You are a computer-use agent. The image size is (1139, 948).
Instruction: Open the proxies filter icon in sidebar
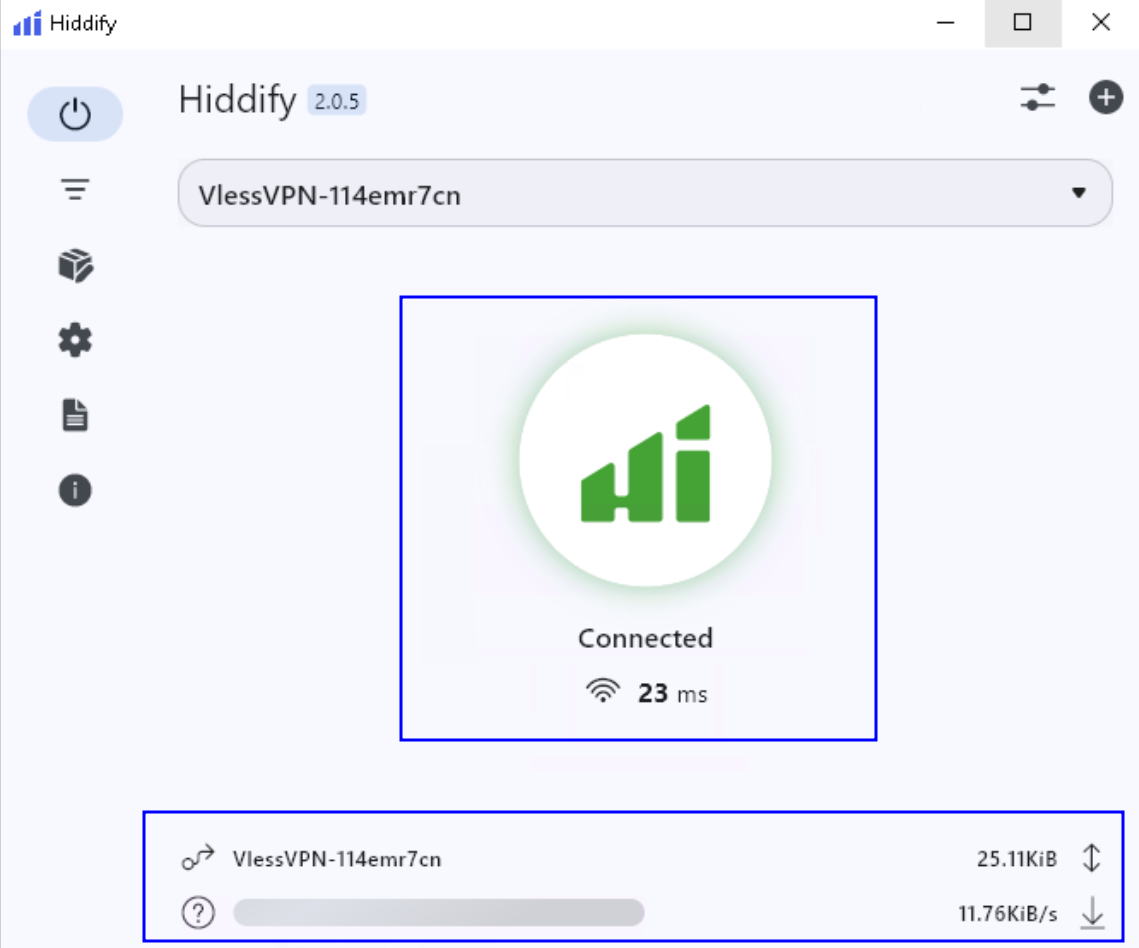coord(75,189)
